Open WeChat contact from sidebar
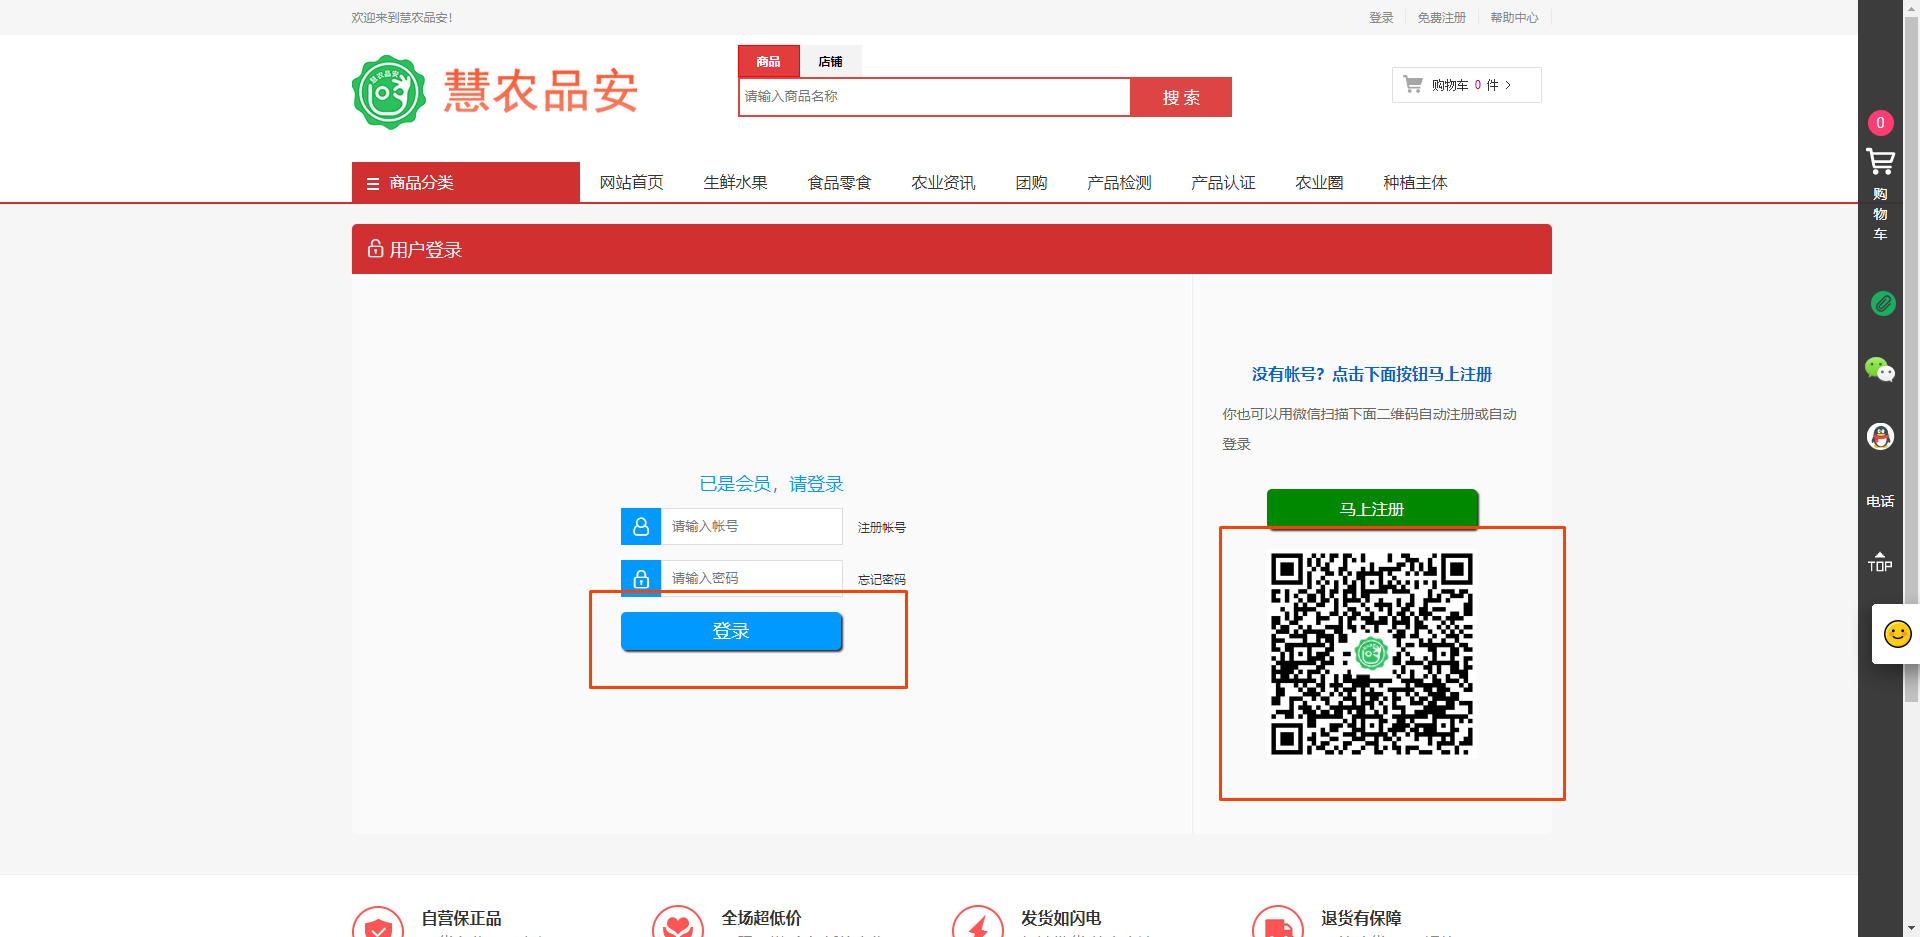 tap(1880, 370)
